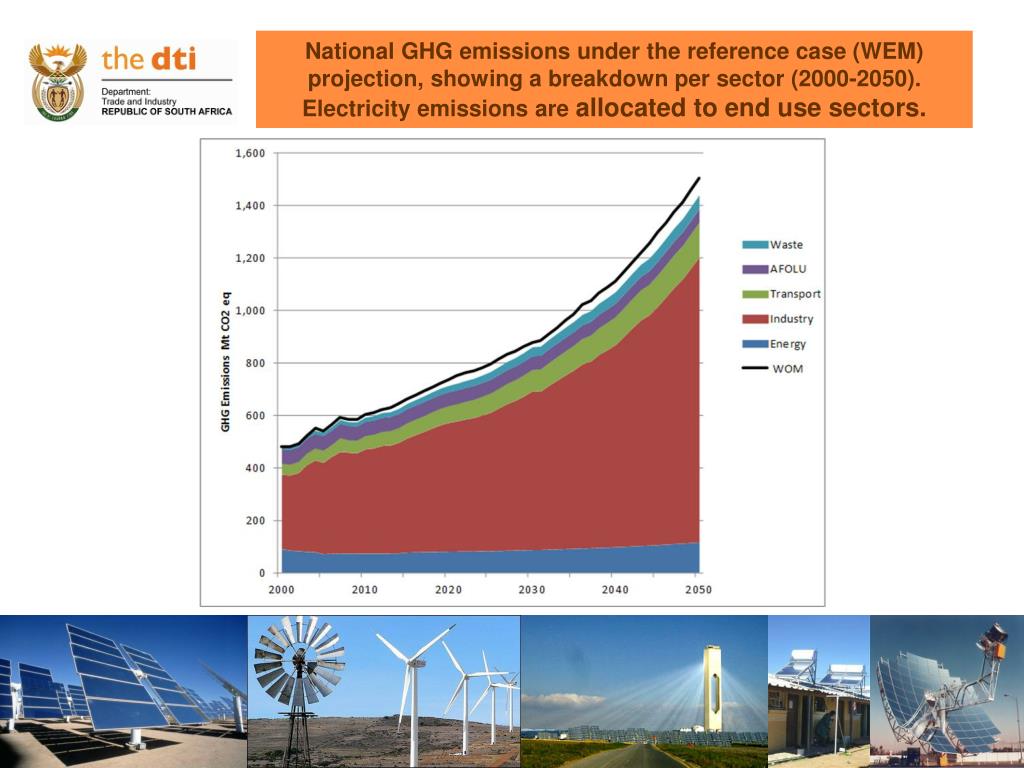
Task: Click the orange slide title banner
Action: [614, 79]
